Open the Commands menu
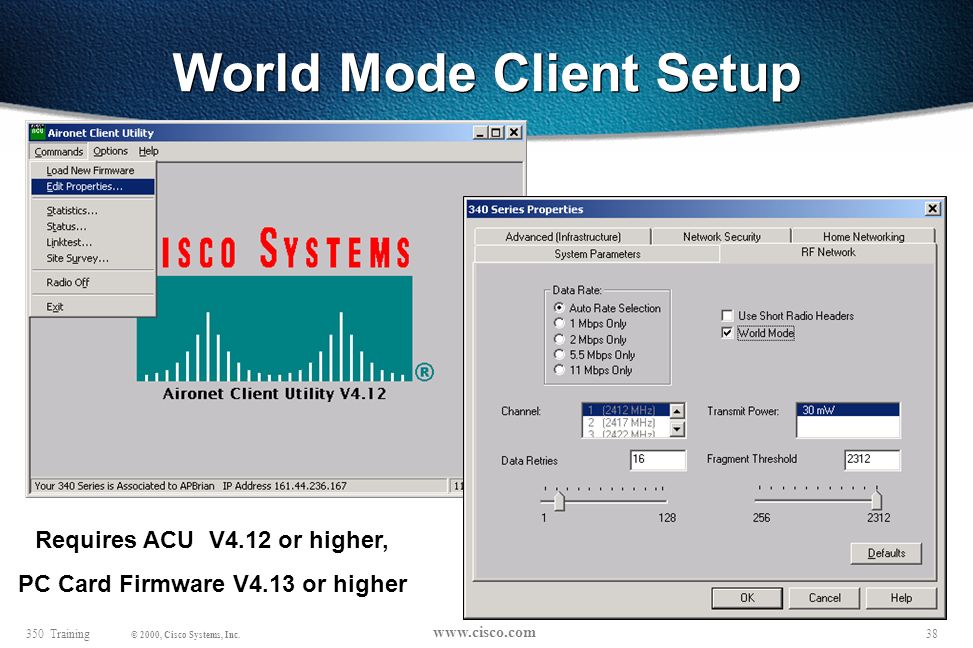Viewport: 973px width, 648px height. (58, 151)
